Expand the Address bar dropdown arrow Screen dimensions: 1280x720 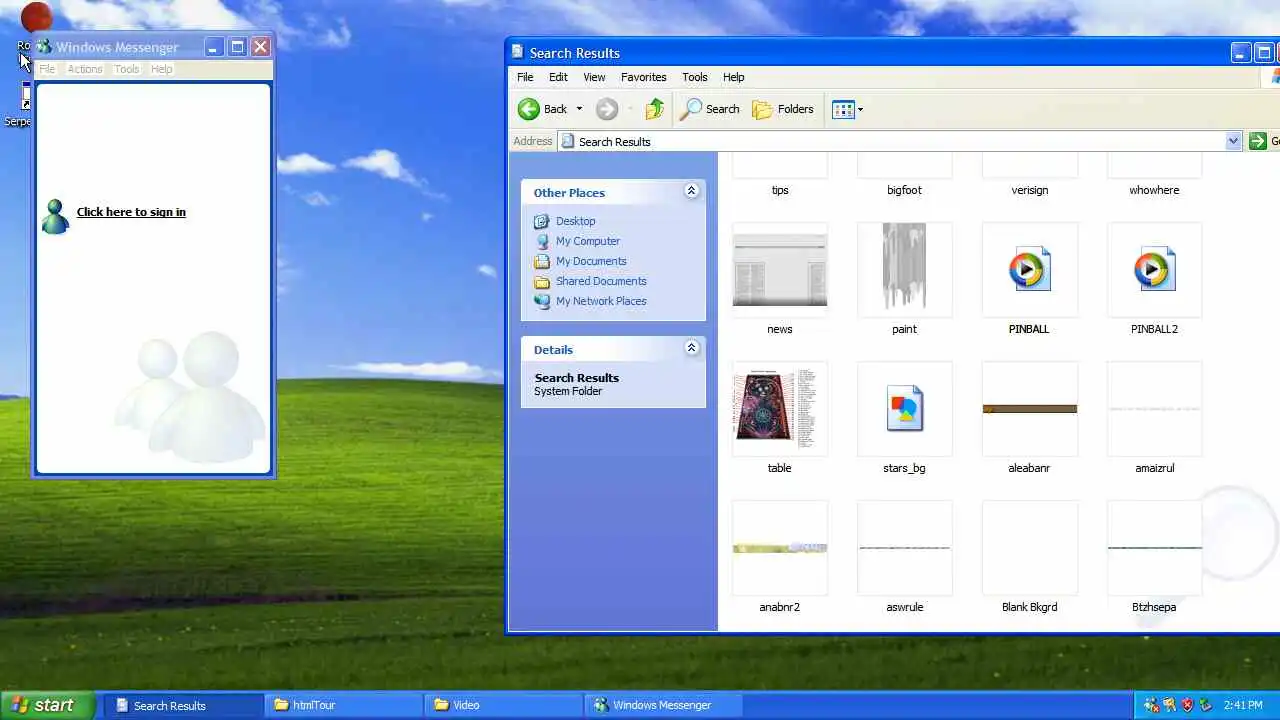click(x=1233, y=141)
